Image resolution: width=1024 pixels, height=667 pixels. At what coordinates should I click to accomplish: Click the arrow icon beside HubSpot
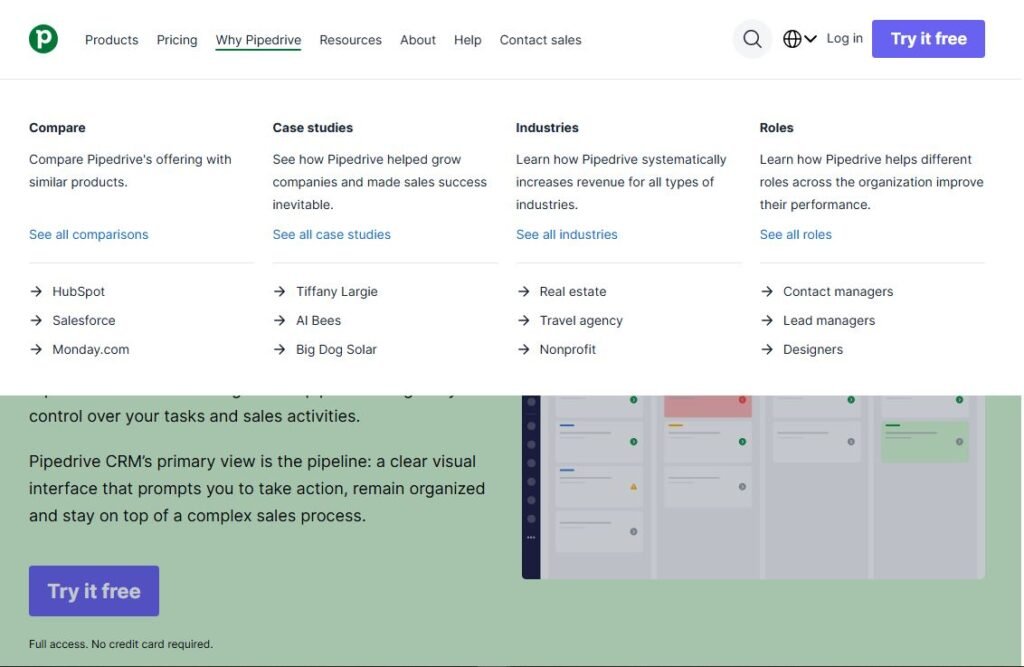[x=35, y=291]
